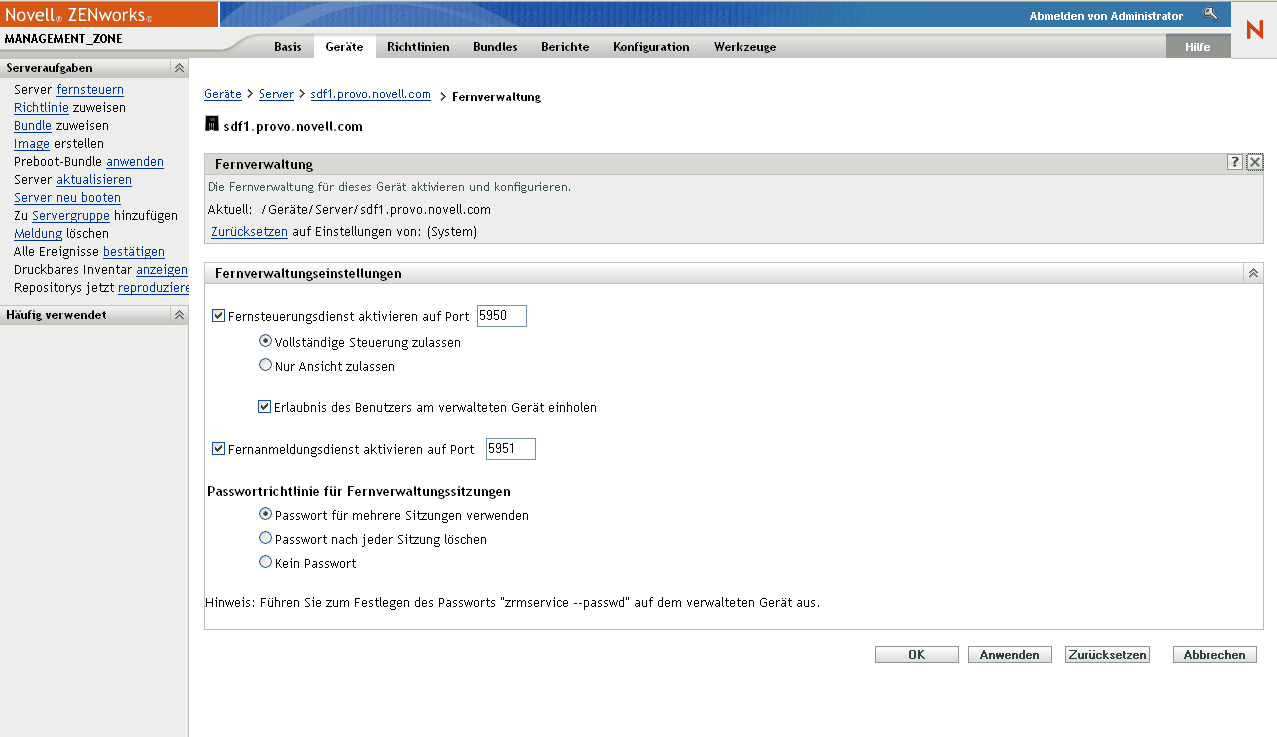
Task: Click the Zurücksetzen button at the bottom
Action: (1107, 655)
